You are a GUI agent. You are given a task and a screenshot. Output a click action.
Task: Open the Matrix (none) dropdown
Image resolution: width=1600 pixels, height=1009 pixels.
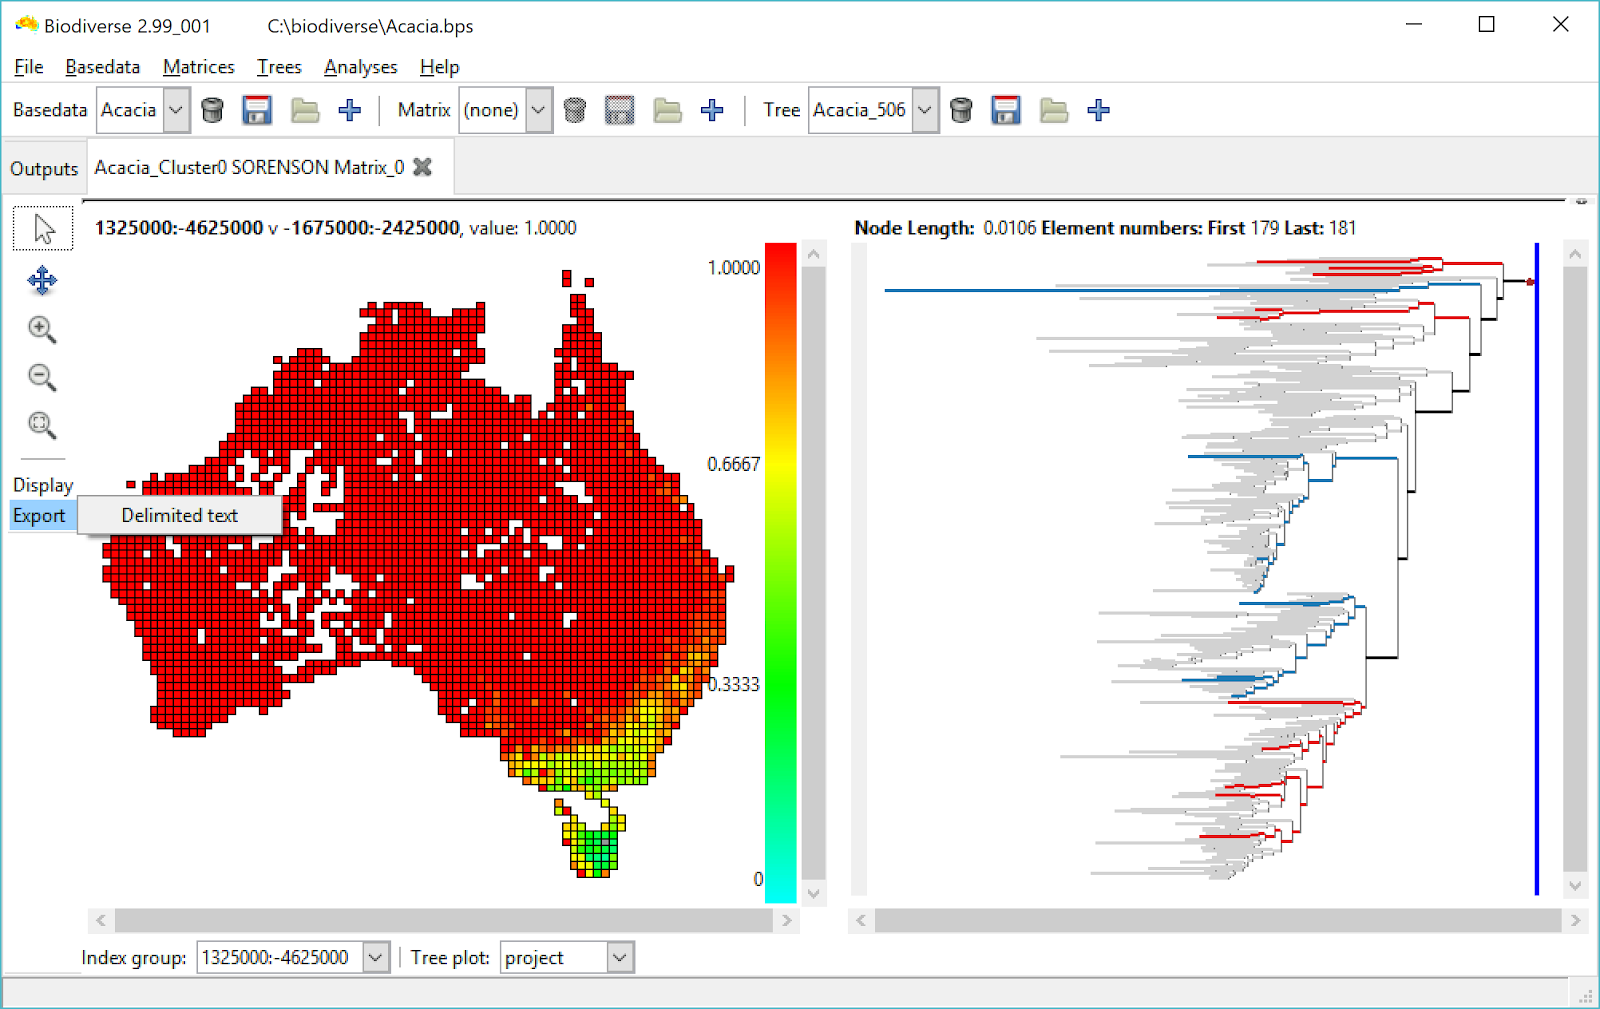coord(537,110)
